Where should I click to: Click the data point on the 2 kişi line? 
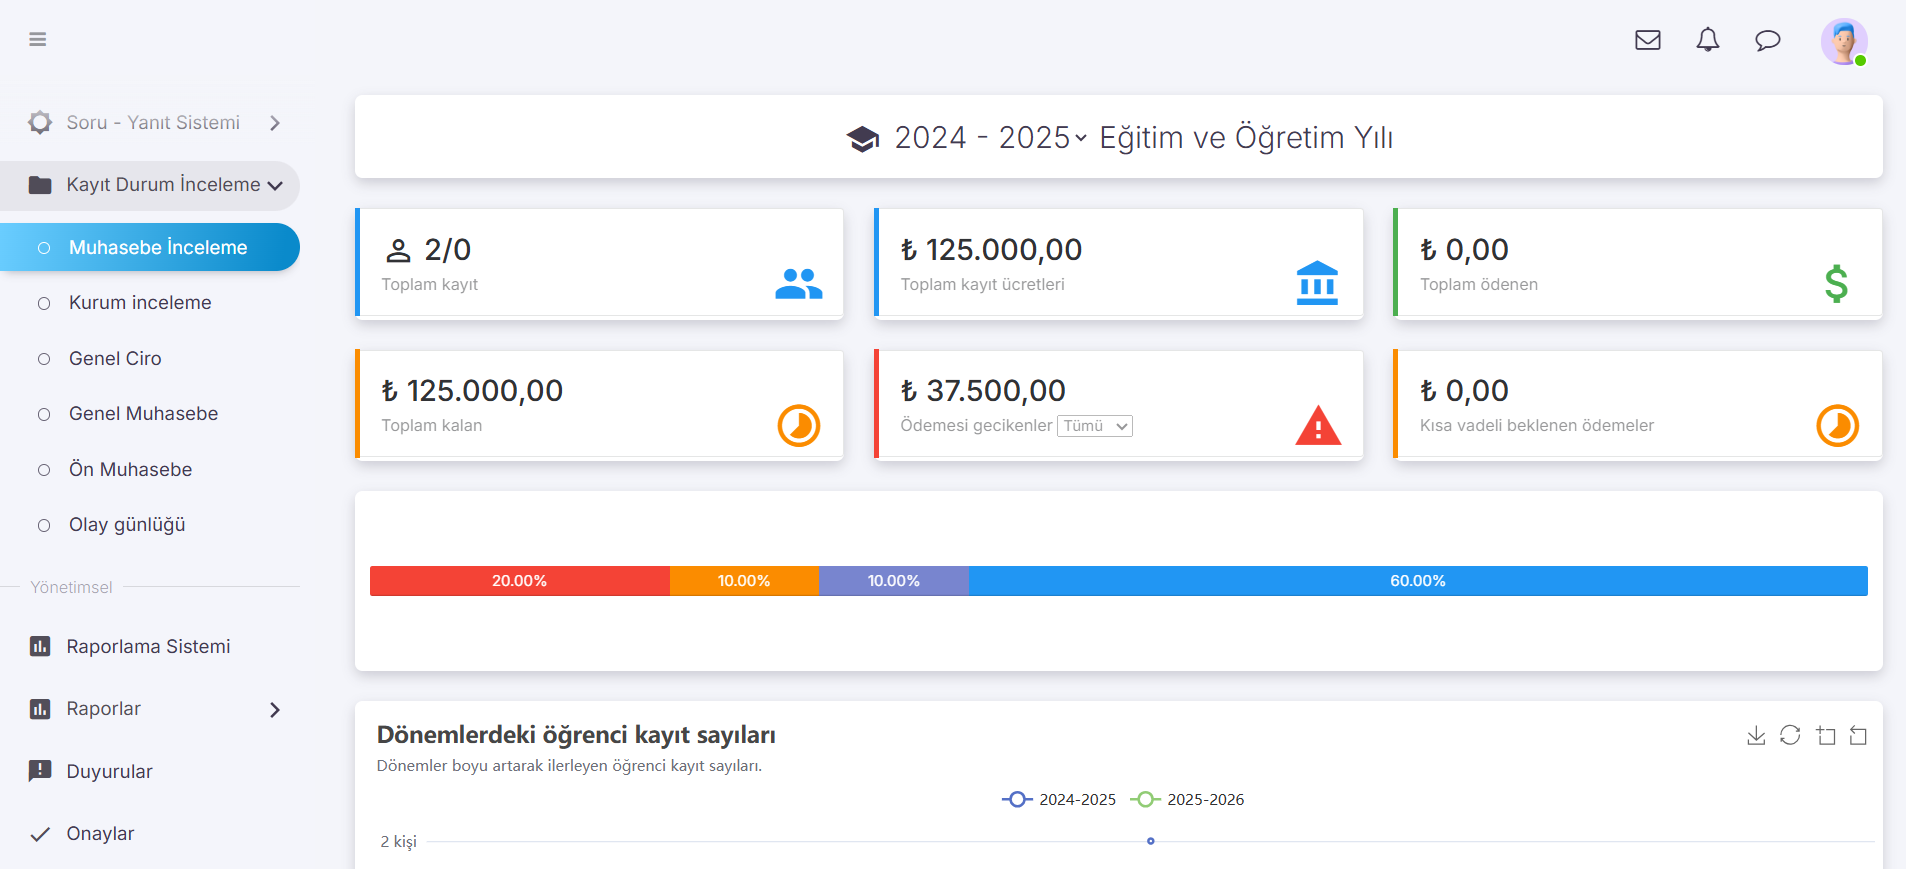click(1151, 841)
